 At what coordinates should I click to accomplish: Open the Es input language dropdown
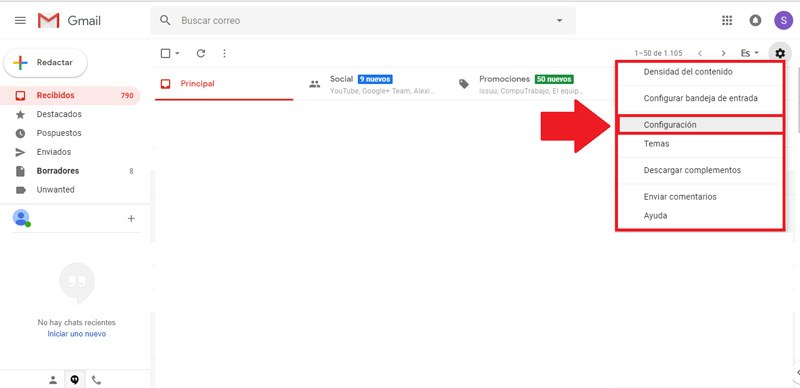click(x=750, y=53)
